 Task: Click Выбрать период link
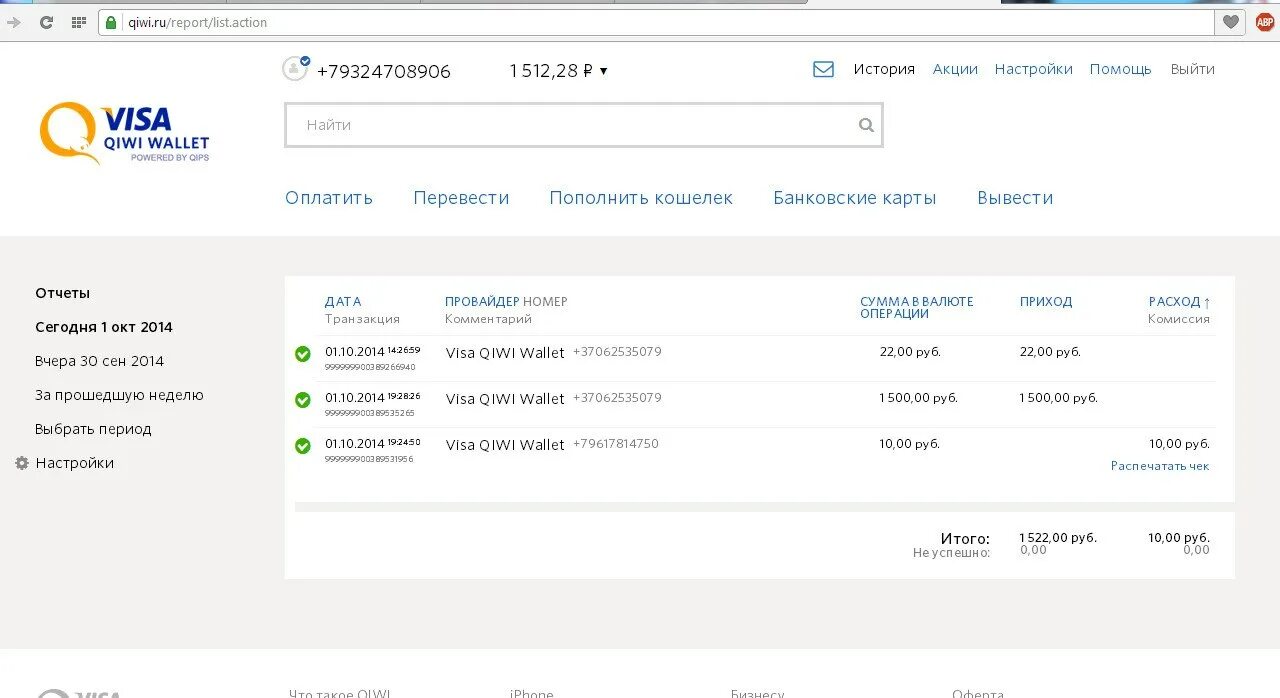(x=93, y=429)
